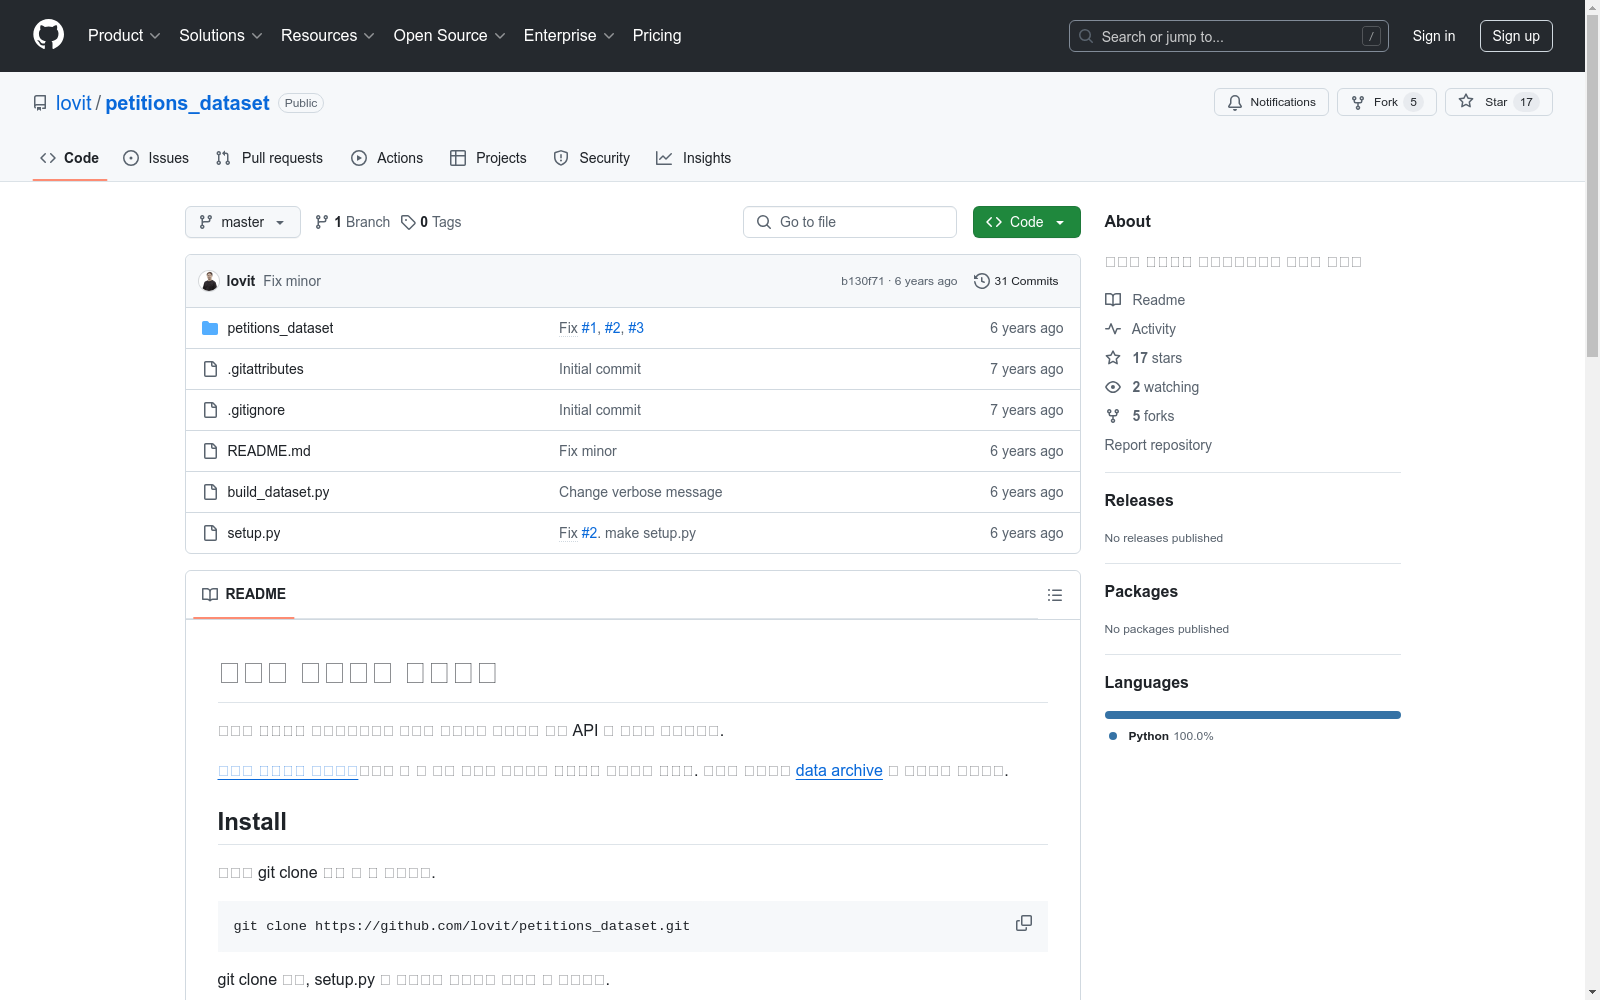This screenshot has width=1600, height=1000.
Task: Click the fork icon beside 5 forks
Action: click(x=1113, y=416)
